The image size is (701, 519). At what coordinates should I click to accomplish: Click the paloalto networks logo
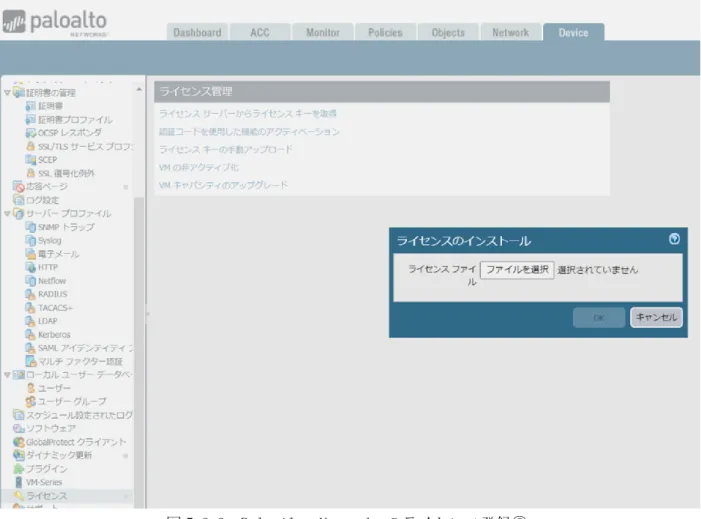tap(55, 22)
